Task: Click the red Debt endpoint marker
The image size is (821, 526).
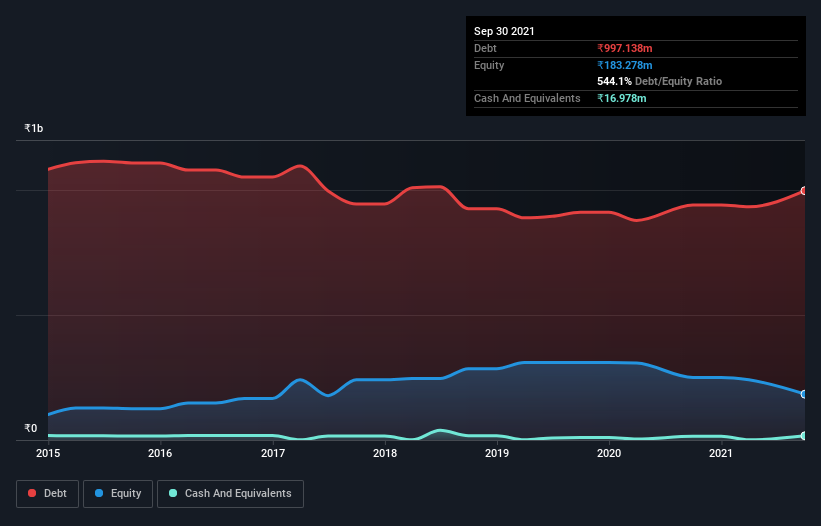Action: coord(804,191)
